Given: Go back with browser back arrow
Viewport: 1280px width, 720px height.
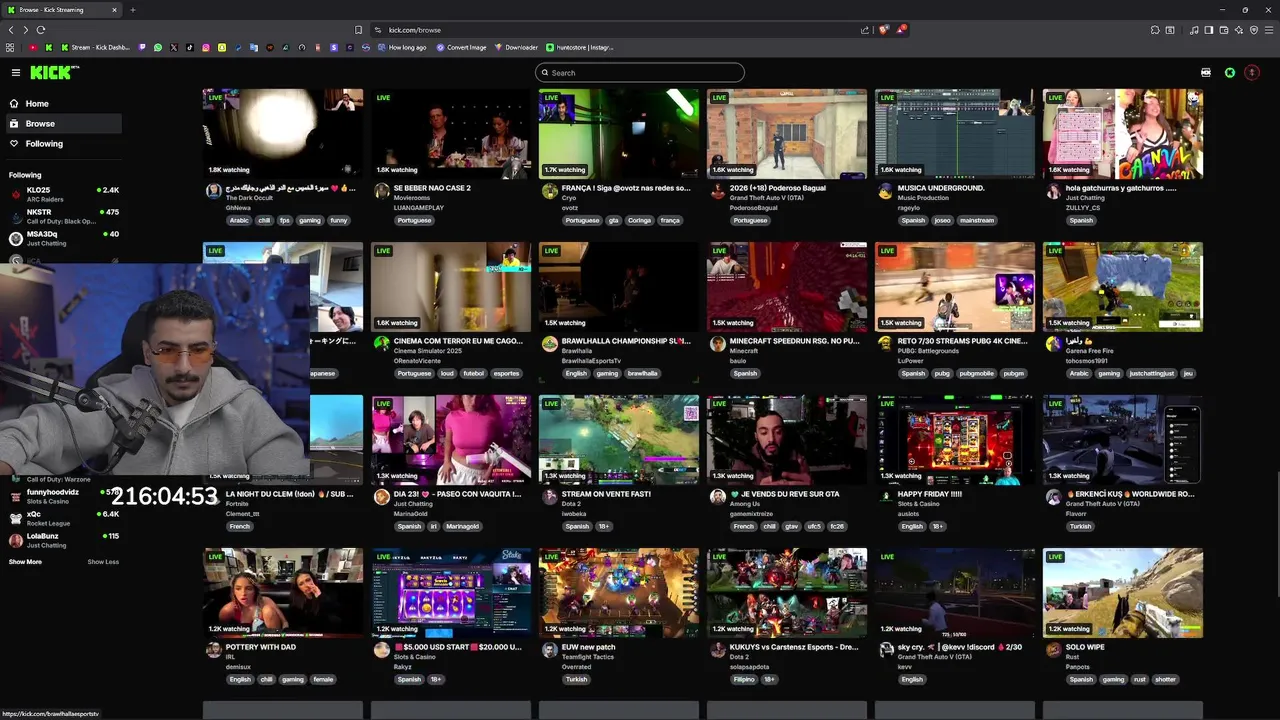Looking at the screenshot, I should coord(11,30).
